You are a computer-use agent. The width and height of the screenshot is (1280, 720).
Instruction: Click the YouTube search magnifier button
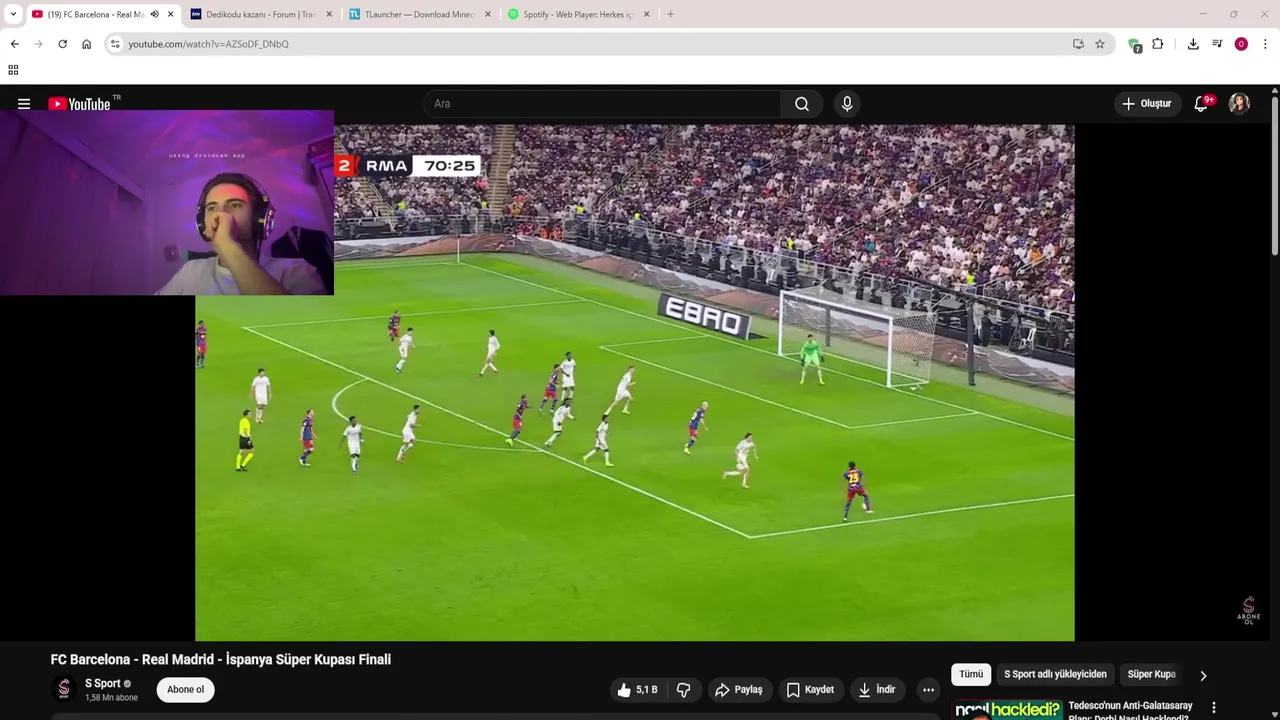[802, 104]
